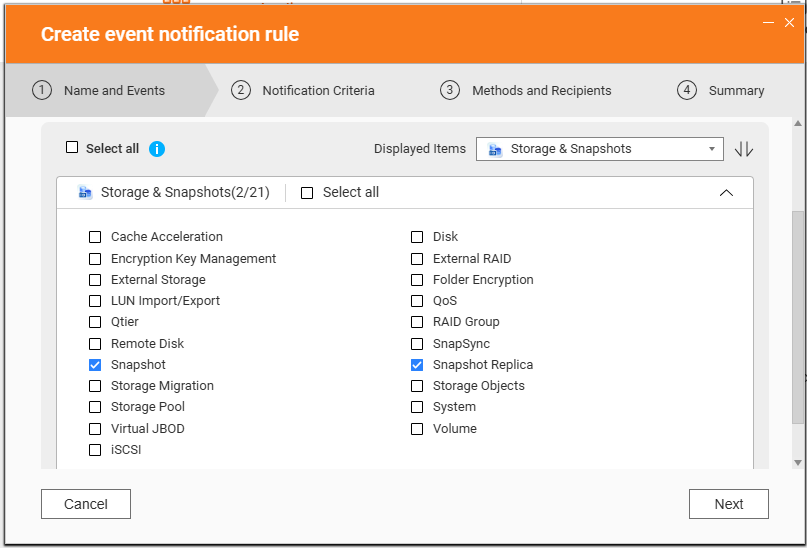Viewport: 807px width, 548px height.
Task: Collapse the Storage & Snapshots section chevron
Action: tap(726, 193)
